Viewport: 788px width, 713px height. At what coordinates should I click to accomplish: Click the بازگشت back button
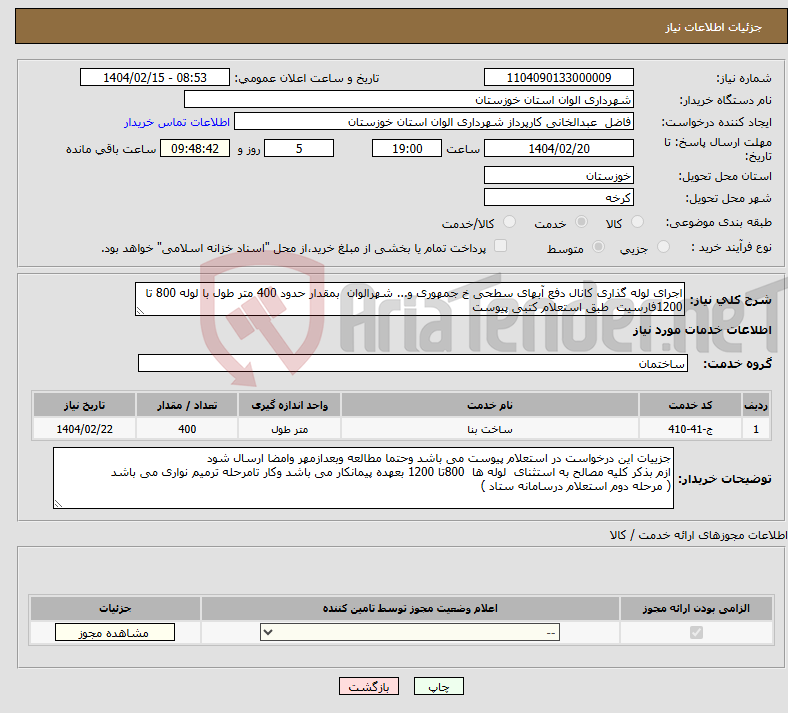(369, 686)
